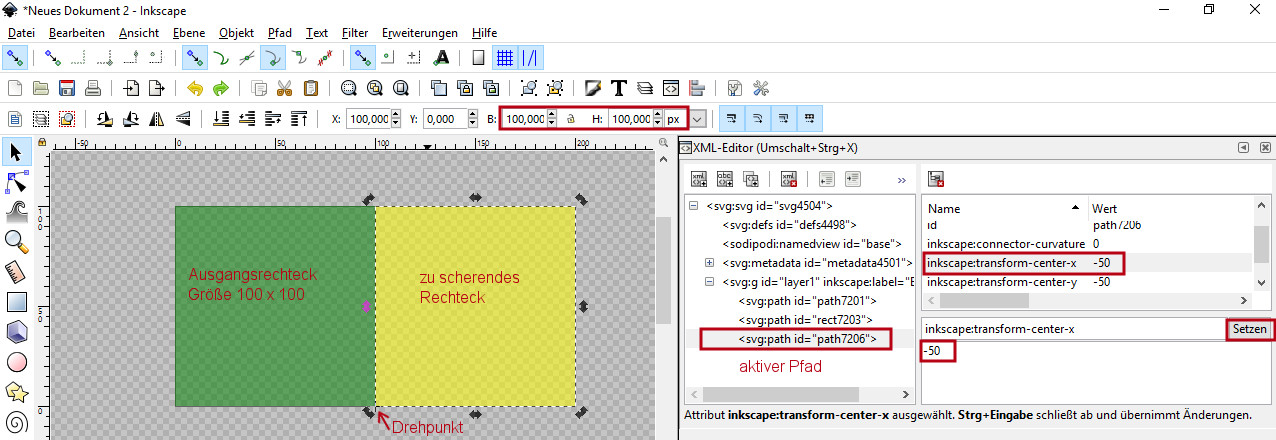Select the svg:defs id="defs4498" node
This screenshot has width=1276, height=440.
click(x=789, y=225)
